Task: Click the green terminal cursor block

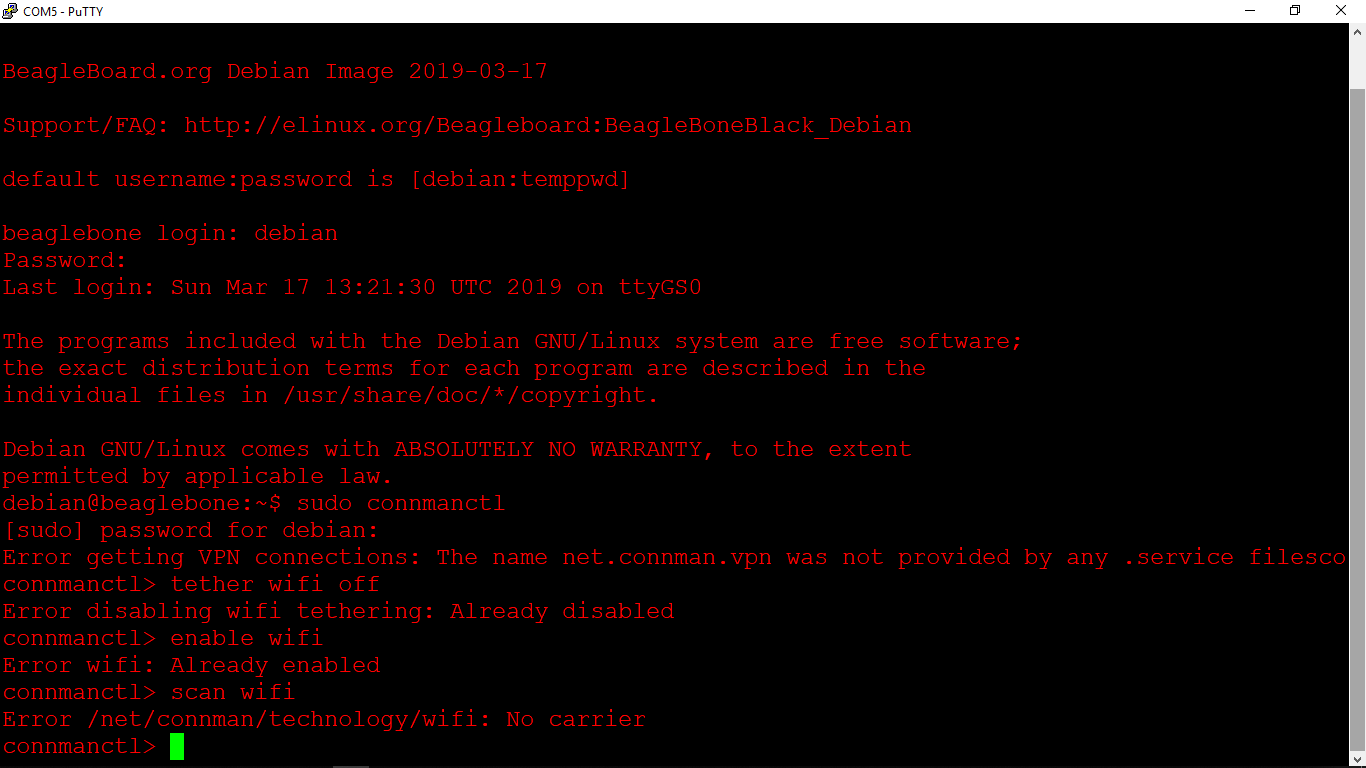Action: click(177, 746)
